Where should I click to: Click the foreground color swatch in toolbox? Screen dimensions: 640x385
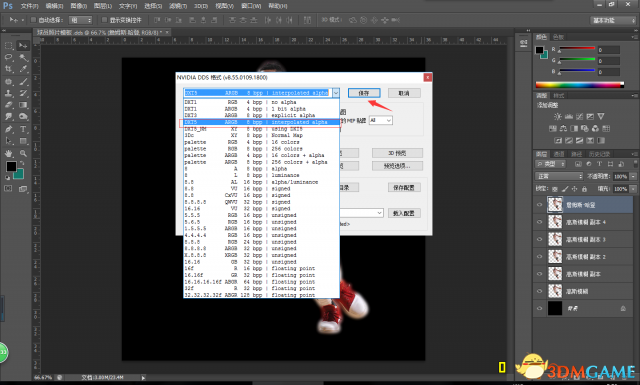coord(11,166)
